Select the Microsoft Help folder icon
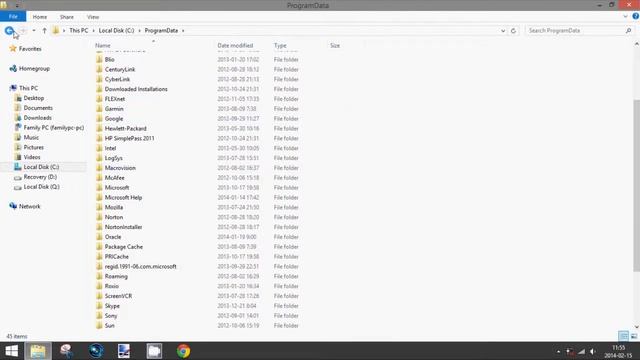This screenshot has height=360, width=640. (99, 198)
